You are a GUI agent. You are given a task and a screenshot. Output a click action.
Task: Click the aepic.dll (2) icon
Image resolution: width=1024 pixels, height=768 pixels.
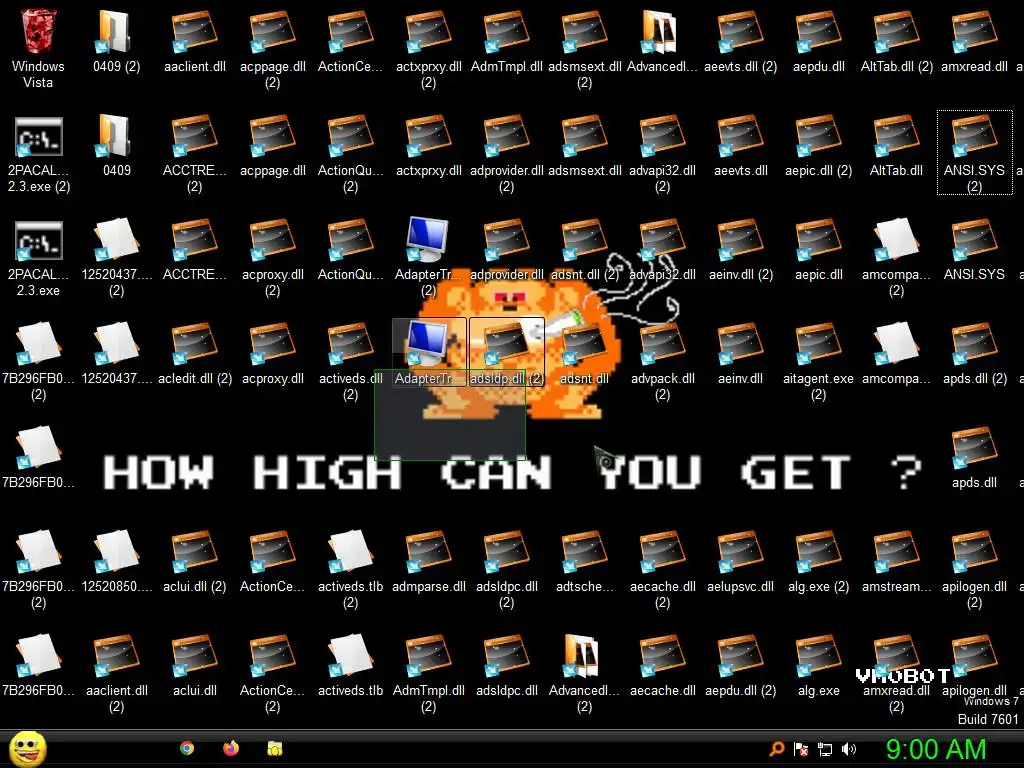pos(818,136)
